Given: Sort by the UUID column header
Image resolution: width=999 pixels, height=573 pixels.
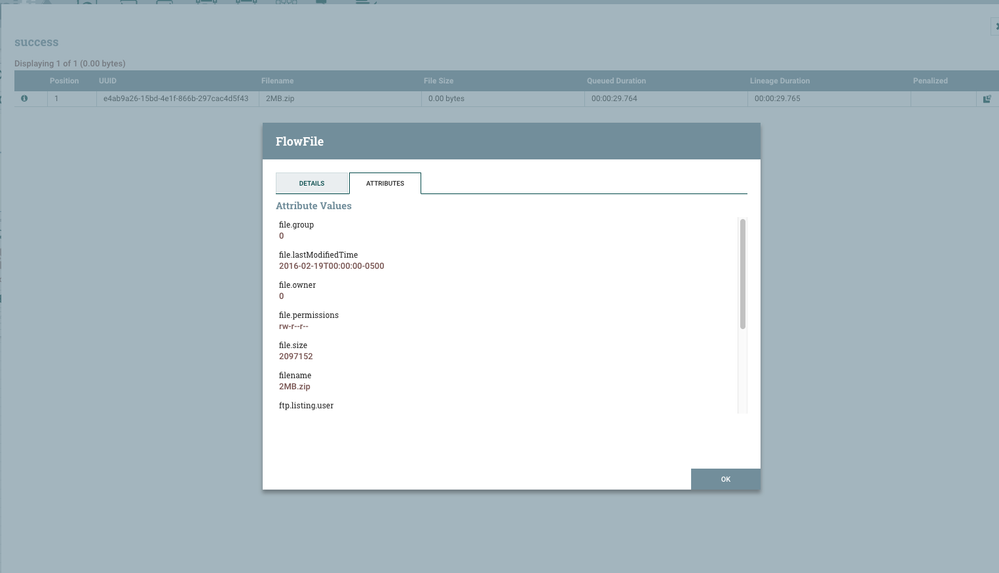Looking at the screenshot, I should (x=108, y=81).
